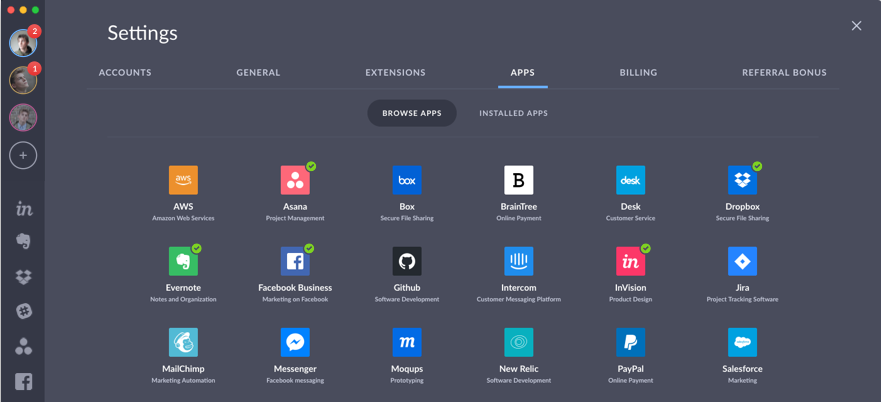Open the Box app icon
This screenshot has height=402, width=881.
(x=407, y=180)
